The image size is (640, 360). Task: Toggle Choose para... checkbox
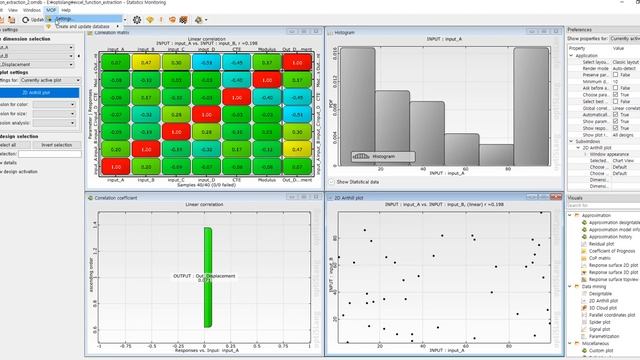616,95
